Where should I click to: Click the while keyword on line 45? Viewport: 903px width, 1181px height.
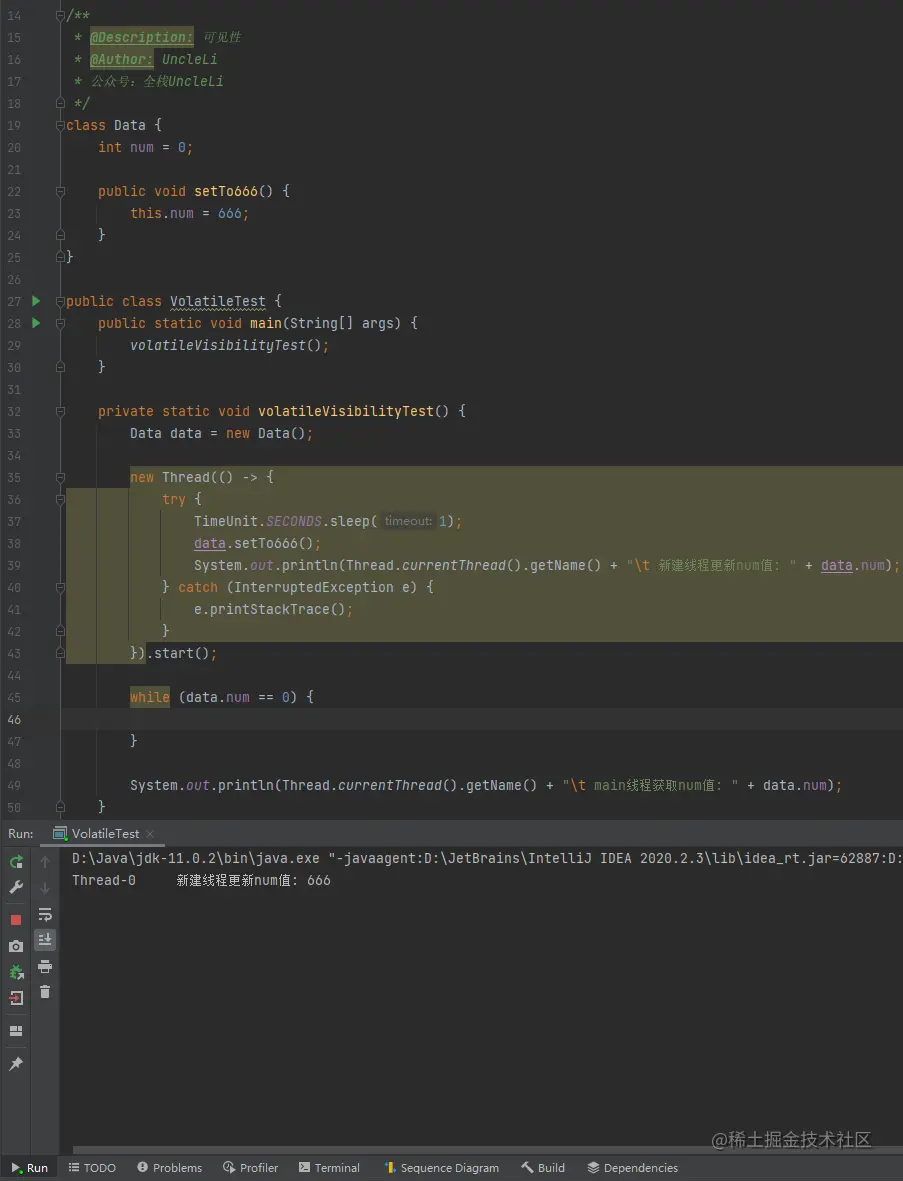(x=150, y=697)
